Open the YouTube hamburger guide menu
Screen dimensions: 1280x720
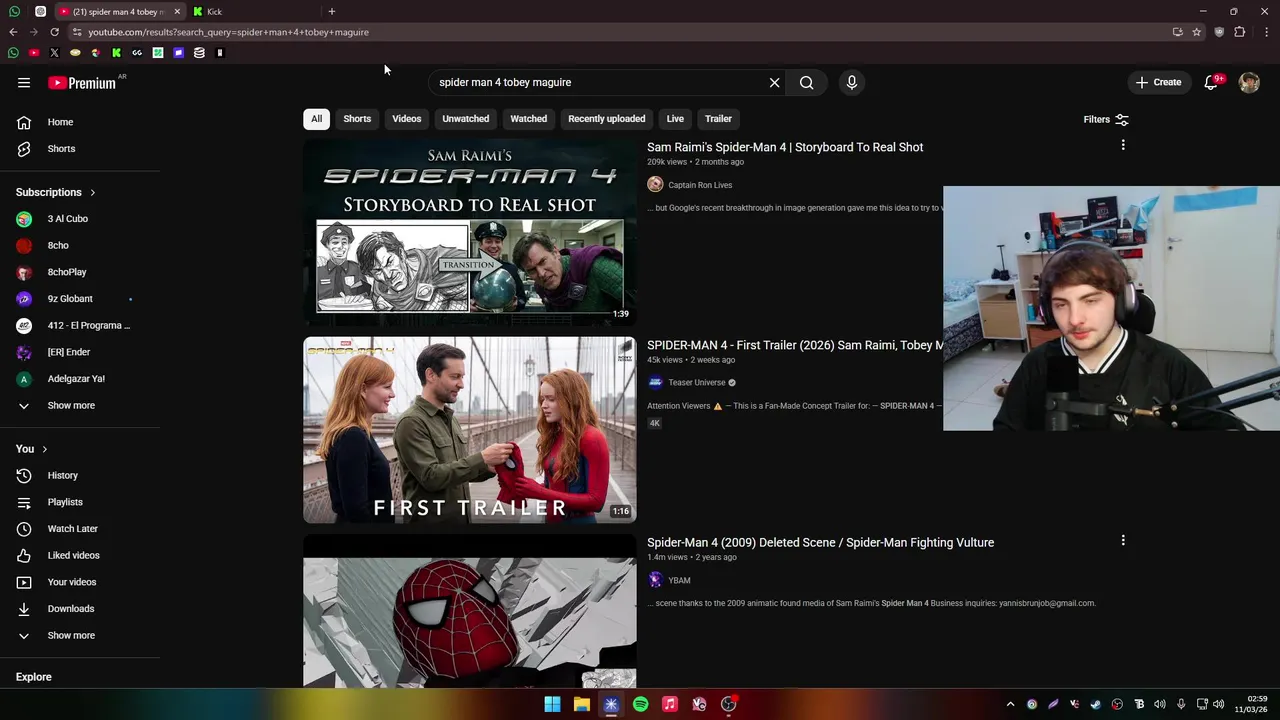click(x=24, y=83)
